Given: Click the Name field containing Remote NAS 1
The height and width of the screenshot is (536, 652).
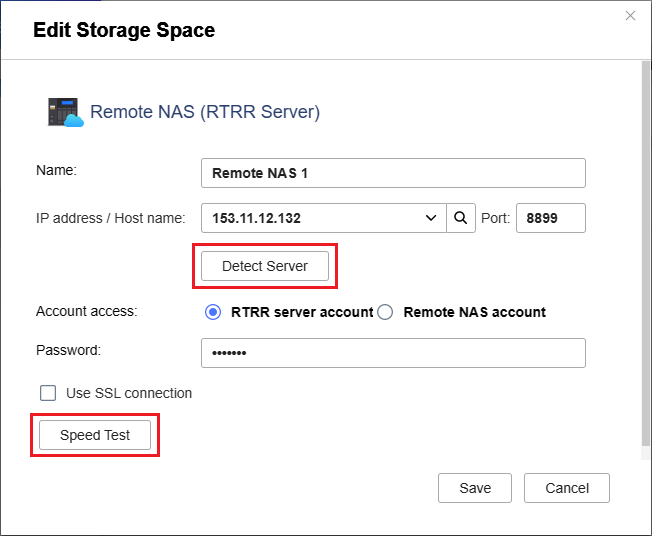Looking at the screenshot, I should (392, 173).
